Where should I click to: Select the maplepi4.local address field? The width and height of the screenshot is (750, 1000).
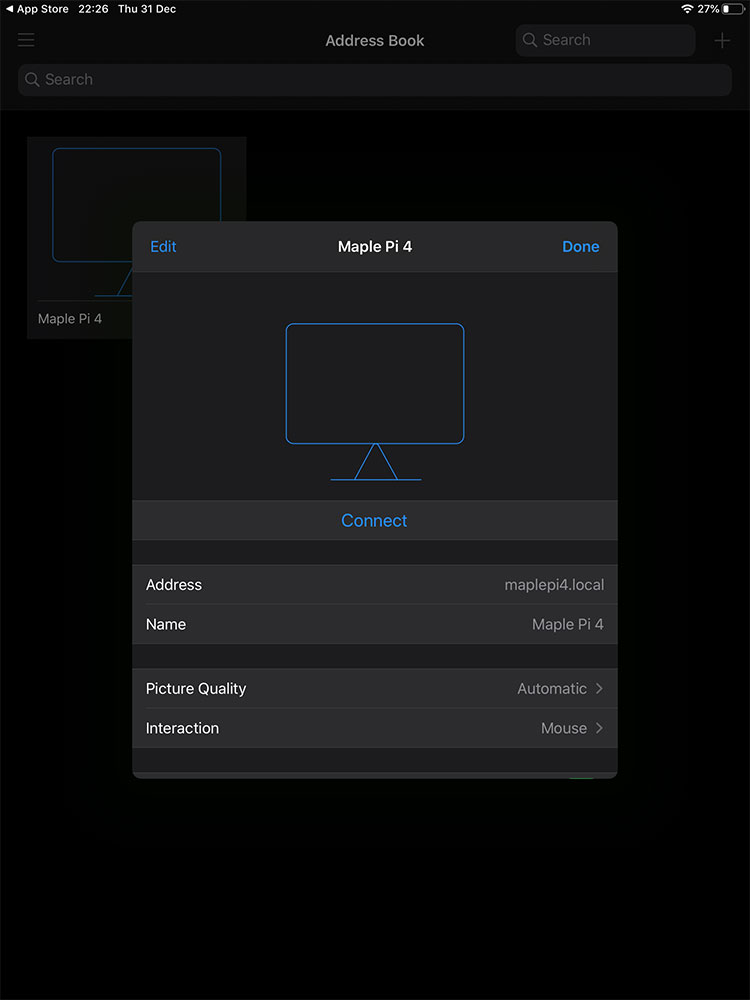[x=553, y=585]
